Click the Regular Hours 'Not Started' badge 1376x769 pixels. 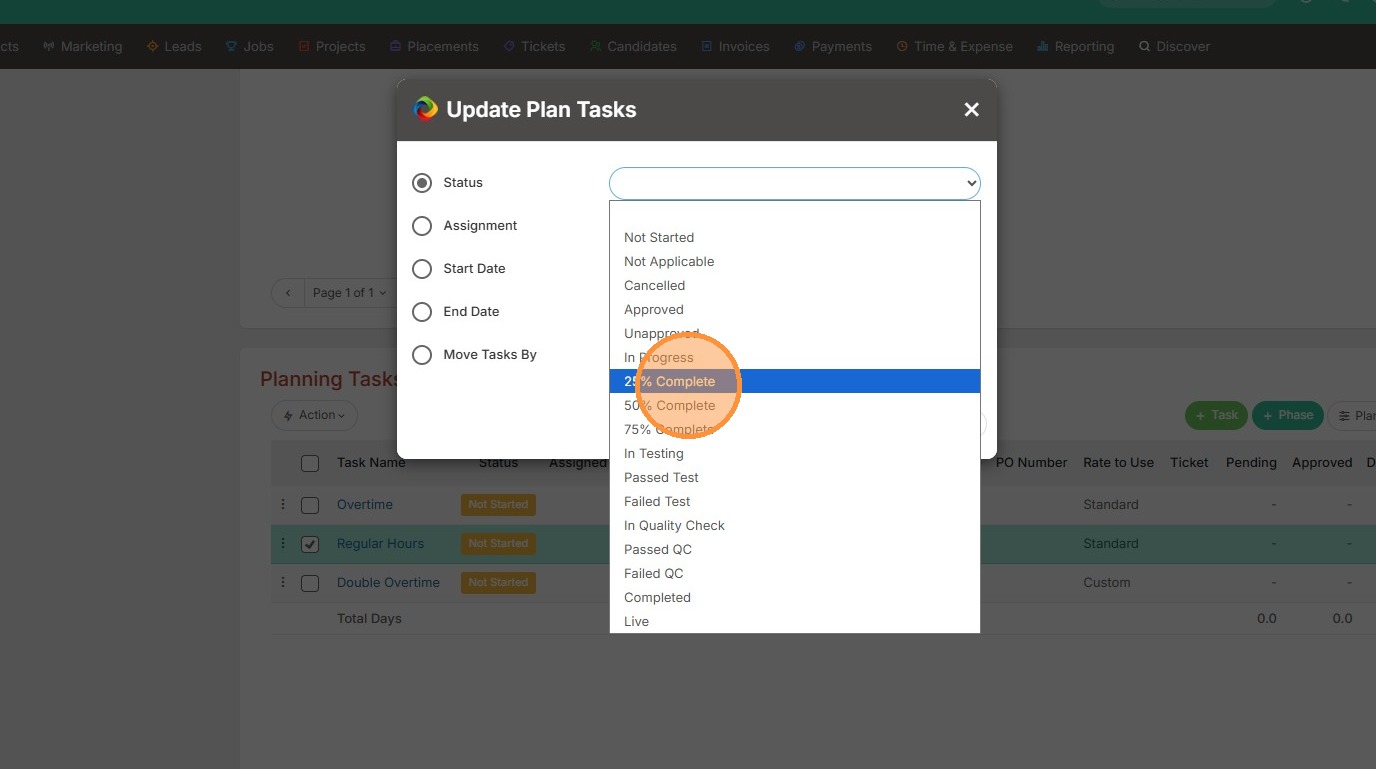(x=498, y=543)
